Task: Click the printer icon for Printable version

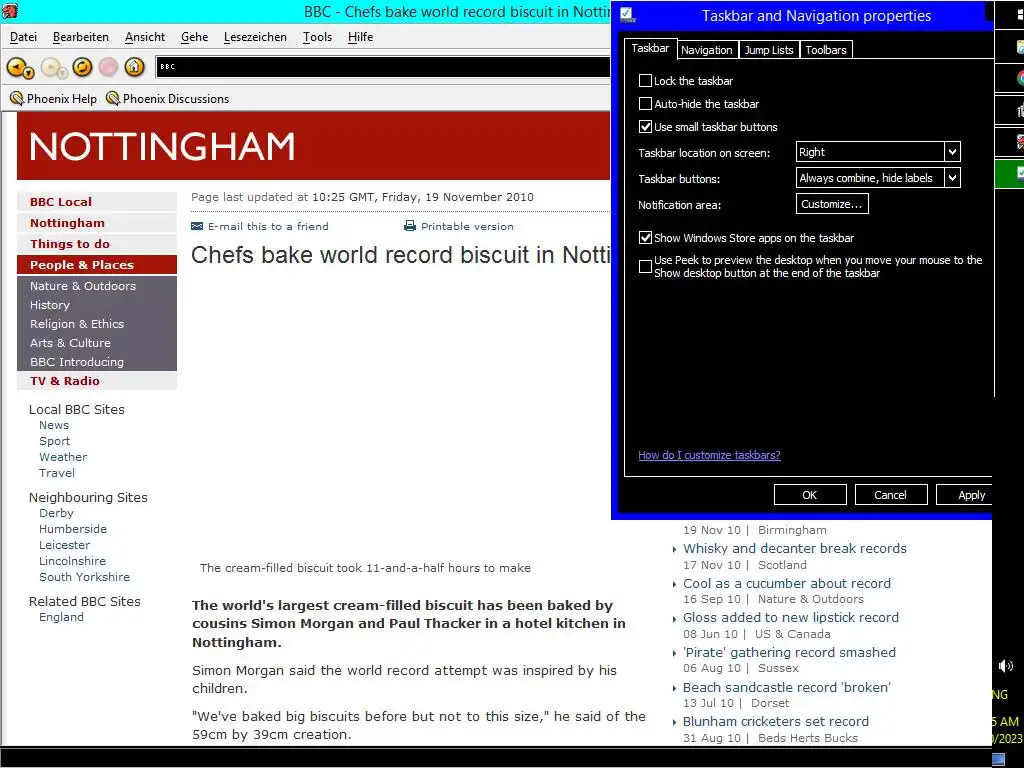Action: tap(409, 226)
